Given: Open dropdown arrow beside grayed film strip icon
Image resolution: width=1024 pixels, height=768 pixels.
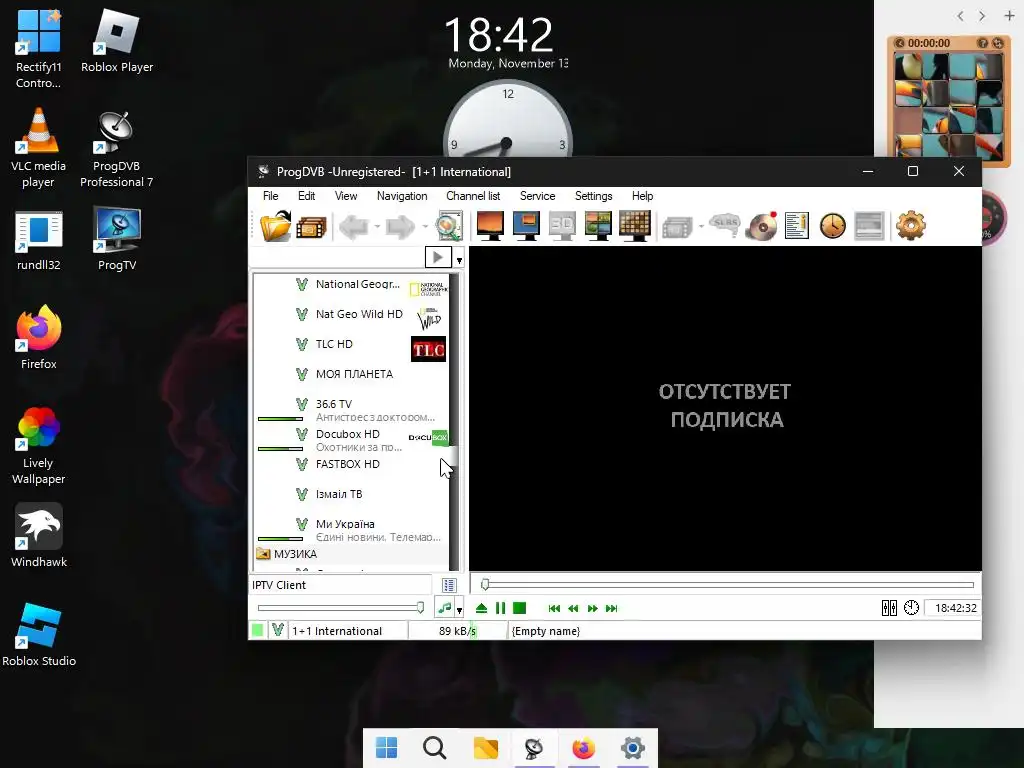Looking at the screenshot, I should coord(701,227).
